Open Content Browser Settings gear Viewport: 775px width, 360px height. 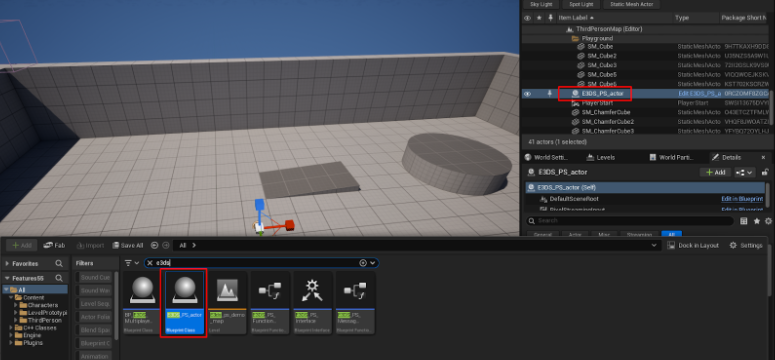tap(746, 245)
